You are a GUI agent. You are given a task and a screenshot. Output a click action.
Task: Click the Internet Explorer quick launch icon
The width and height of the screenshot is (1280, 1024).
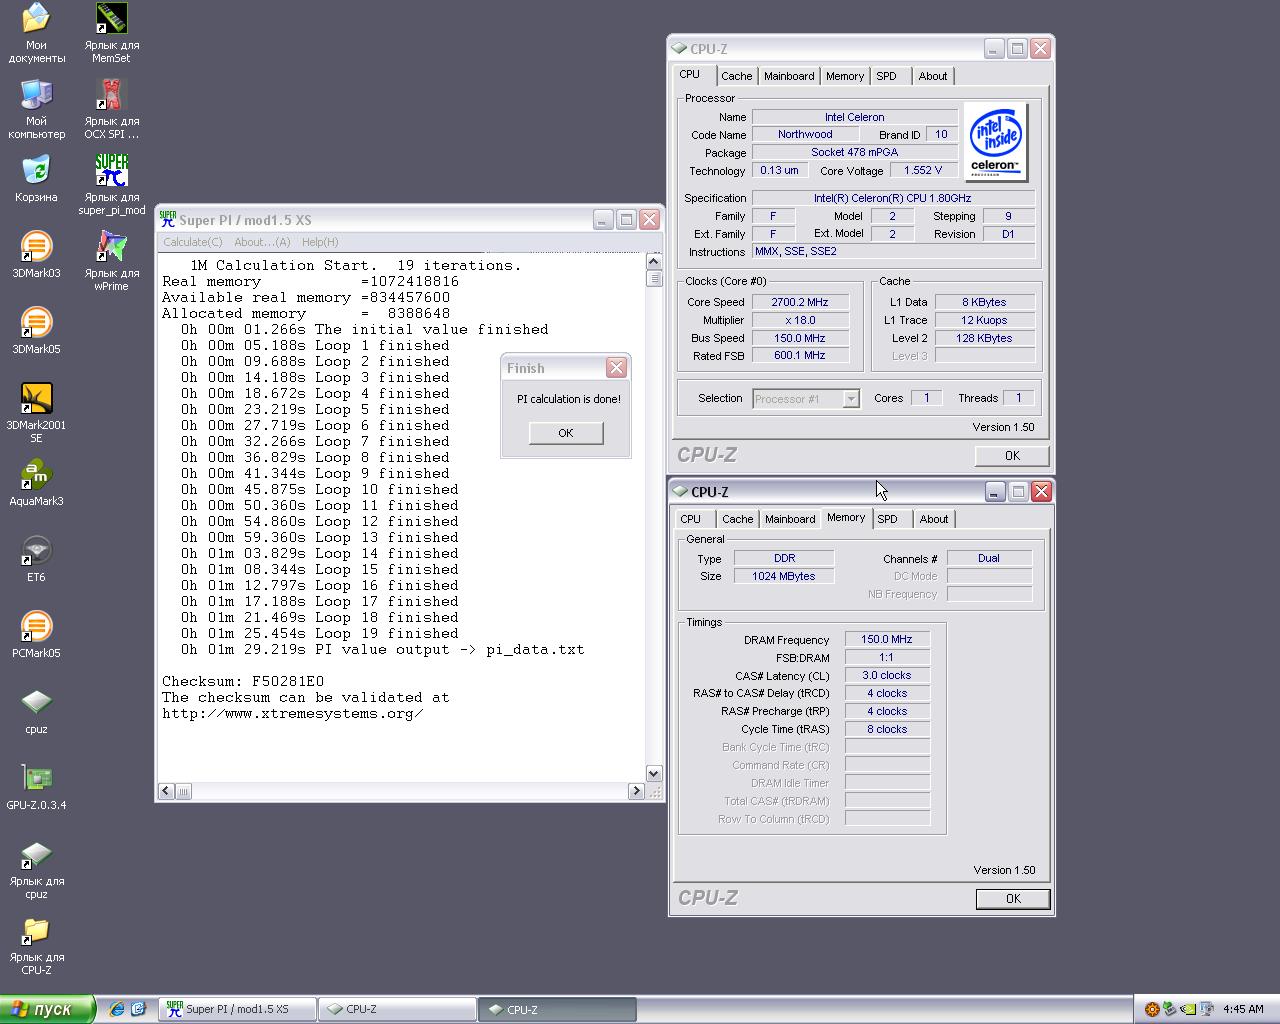(117, 1009)
